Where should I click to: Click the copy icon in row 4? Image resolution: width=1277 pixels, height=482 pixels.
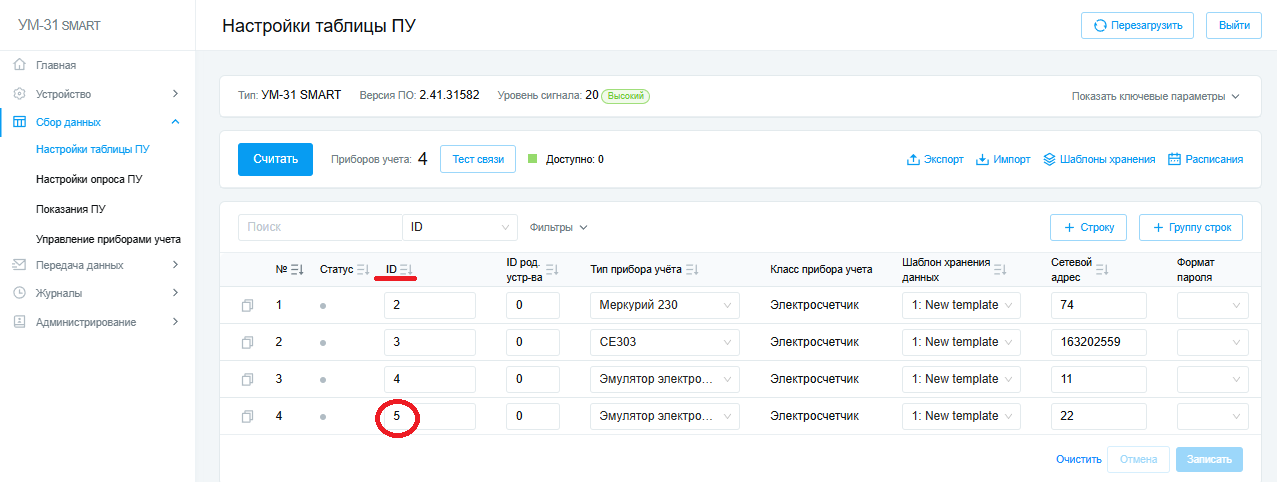tap(248, 416)
